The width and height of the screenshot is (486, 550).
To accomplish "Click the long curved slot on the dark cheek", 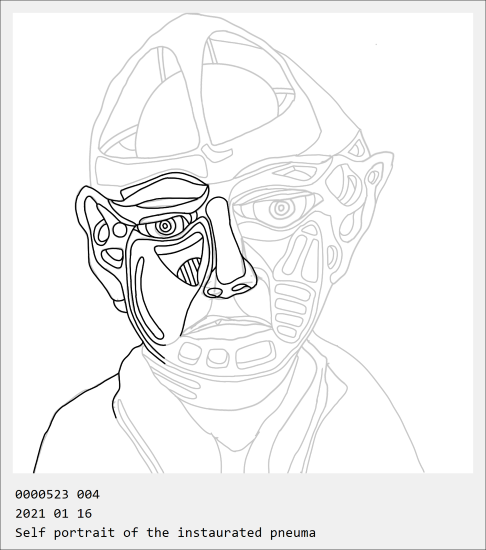I will (x=147, y=298).
